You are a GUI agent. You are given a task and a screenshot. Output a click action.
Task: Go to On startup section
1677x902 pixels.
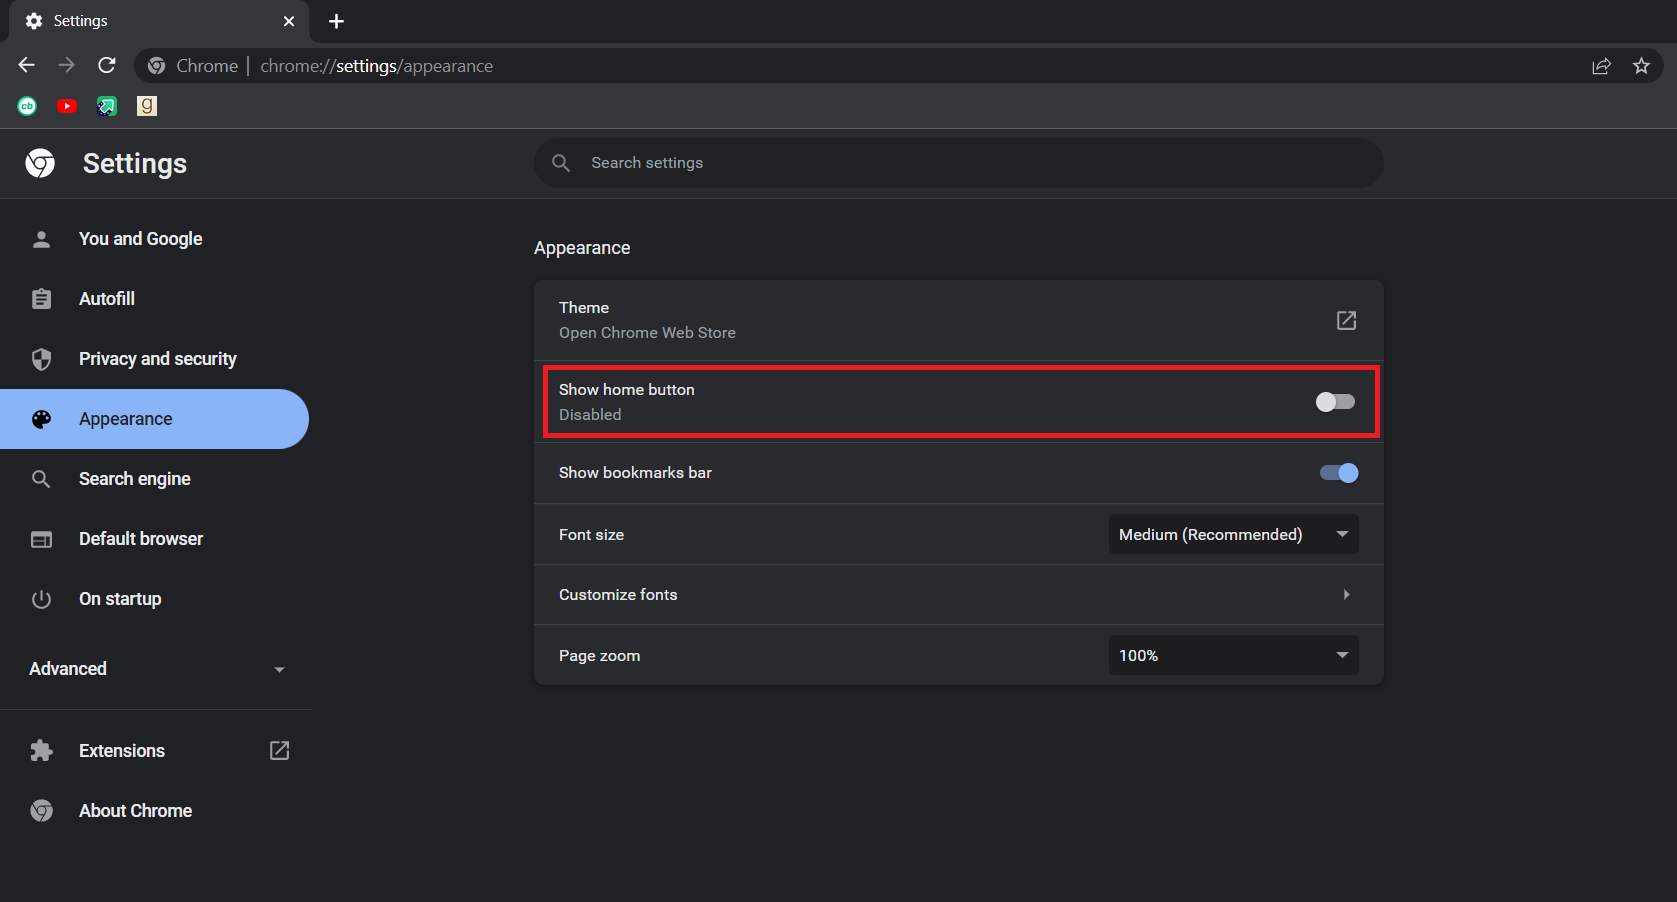coord(120,599)
